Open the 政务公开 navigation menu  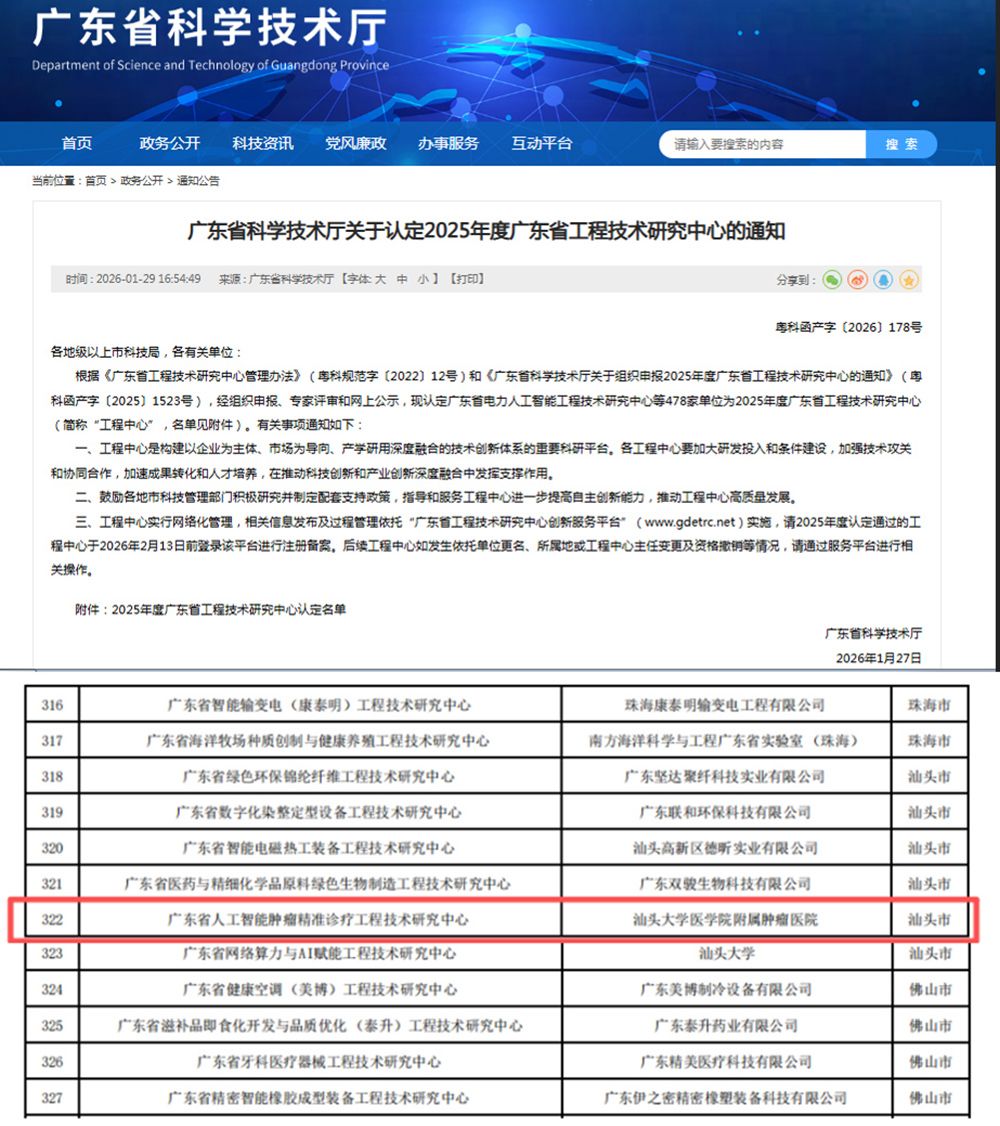tap(170, 144)
